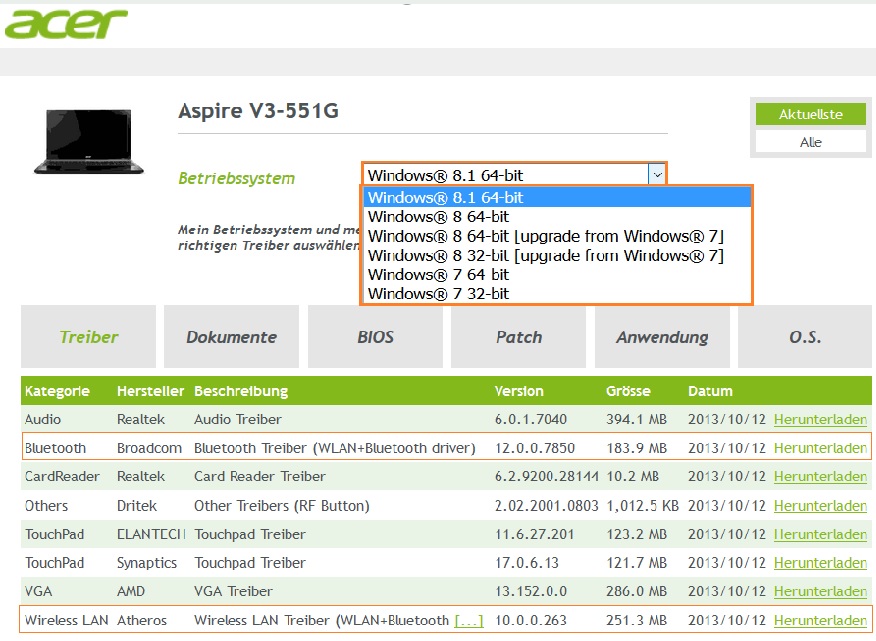Click the Broadcom manufacturer cell
This screenshot has width=876, height=641.
pyautogui.click(x=149, y=448)
